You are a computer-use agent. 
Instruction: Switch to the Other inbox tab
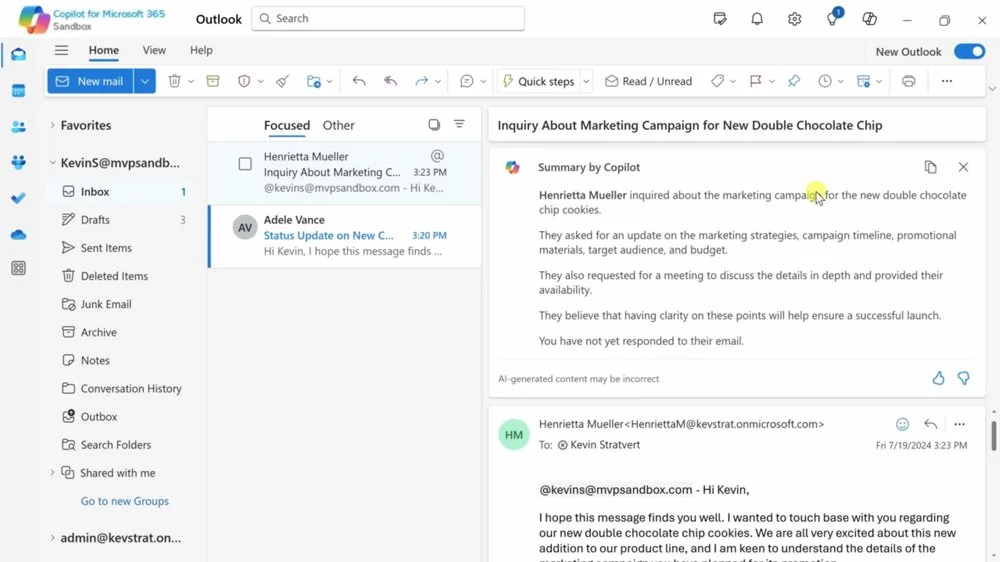point(338,125)
